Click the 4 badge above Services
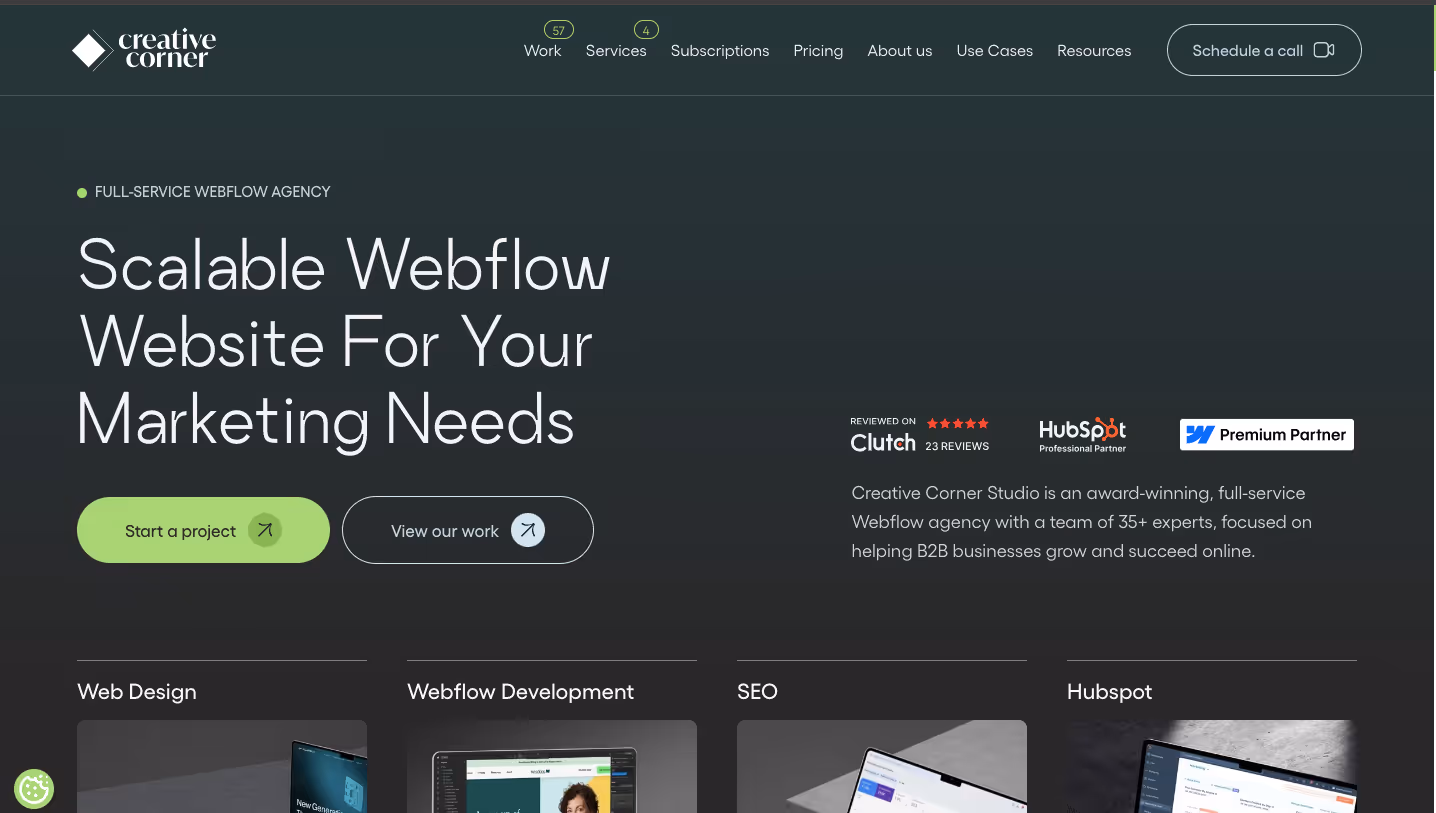 coord(646,30)
